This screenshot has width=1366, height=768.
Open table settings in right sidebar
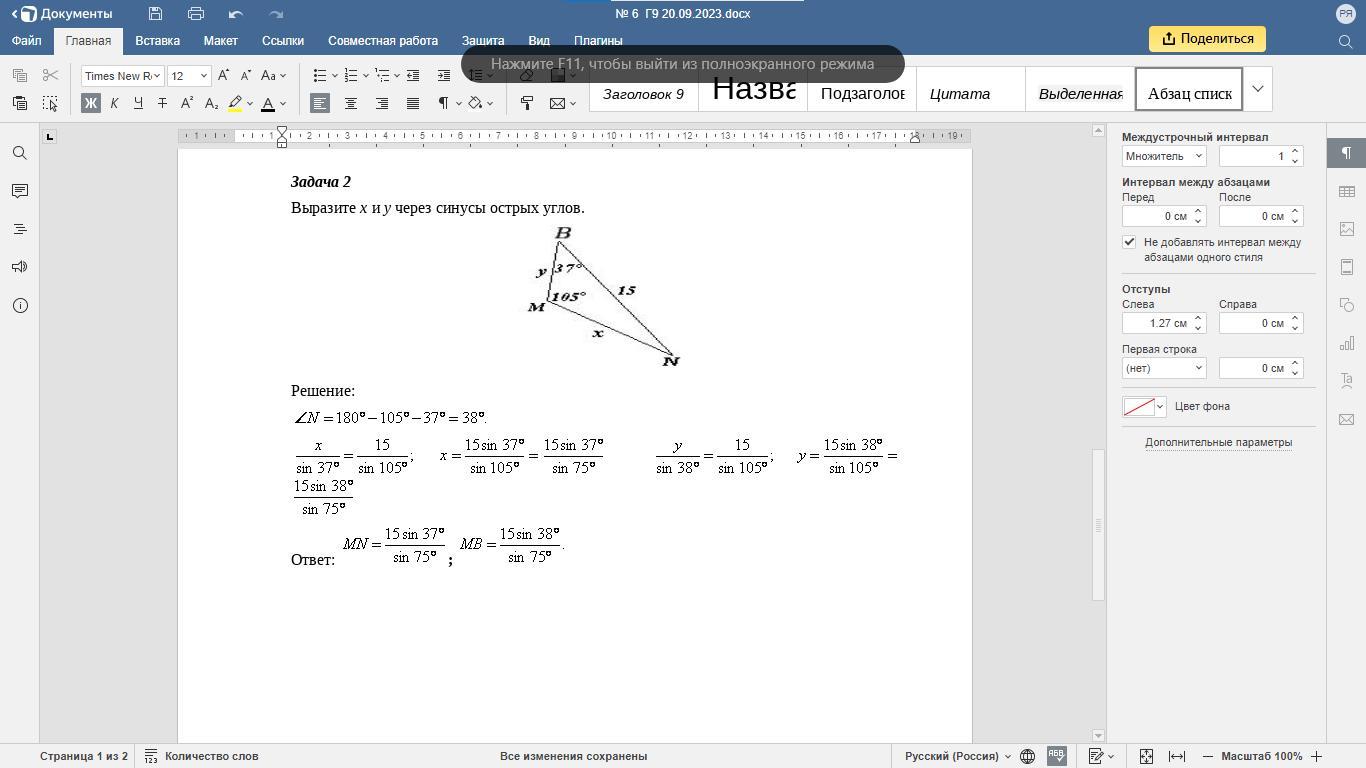(1347, 191)
